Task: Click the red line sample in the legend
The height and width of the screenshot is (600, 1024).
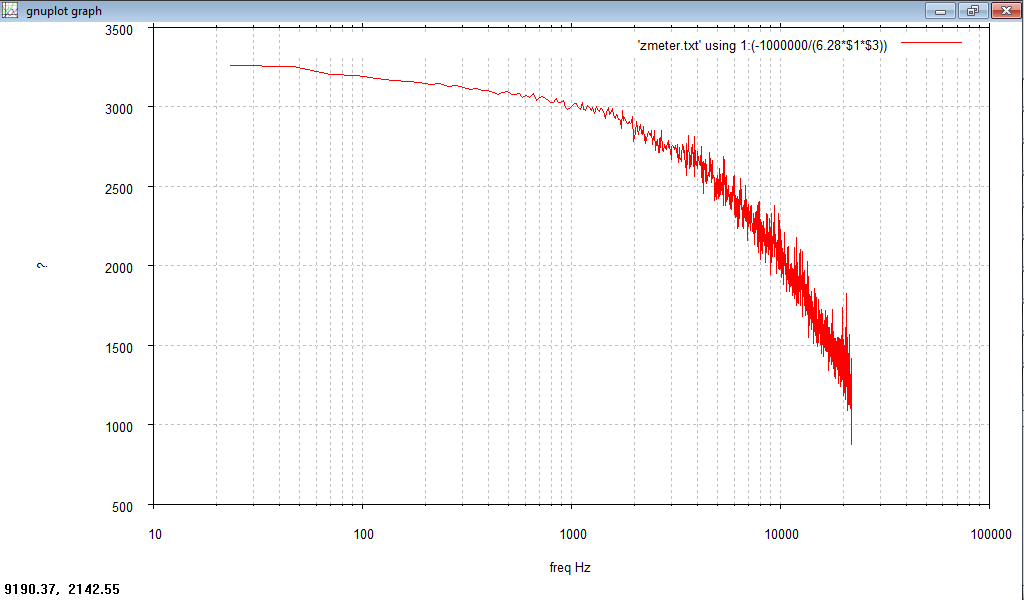Action: click(x=931, y=44)
